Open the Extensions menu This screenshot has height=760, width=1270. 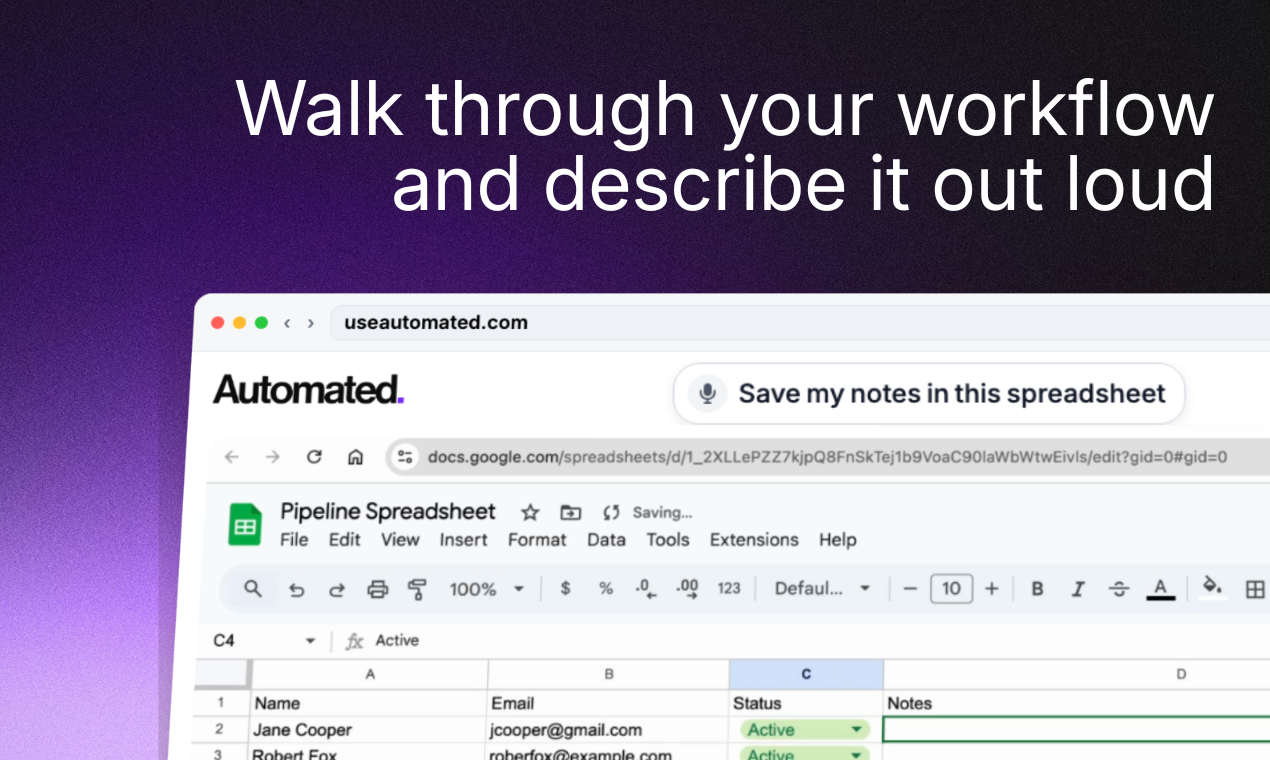[x=753, y=539]
